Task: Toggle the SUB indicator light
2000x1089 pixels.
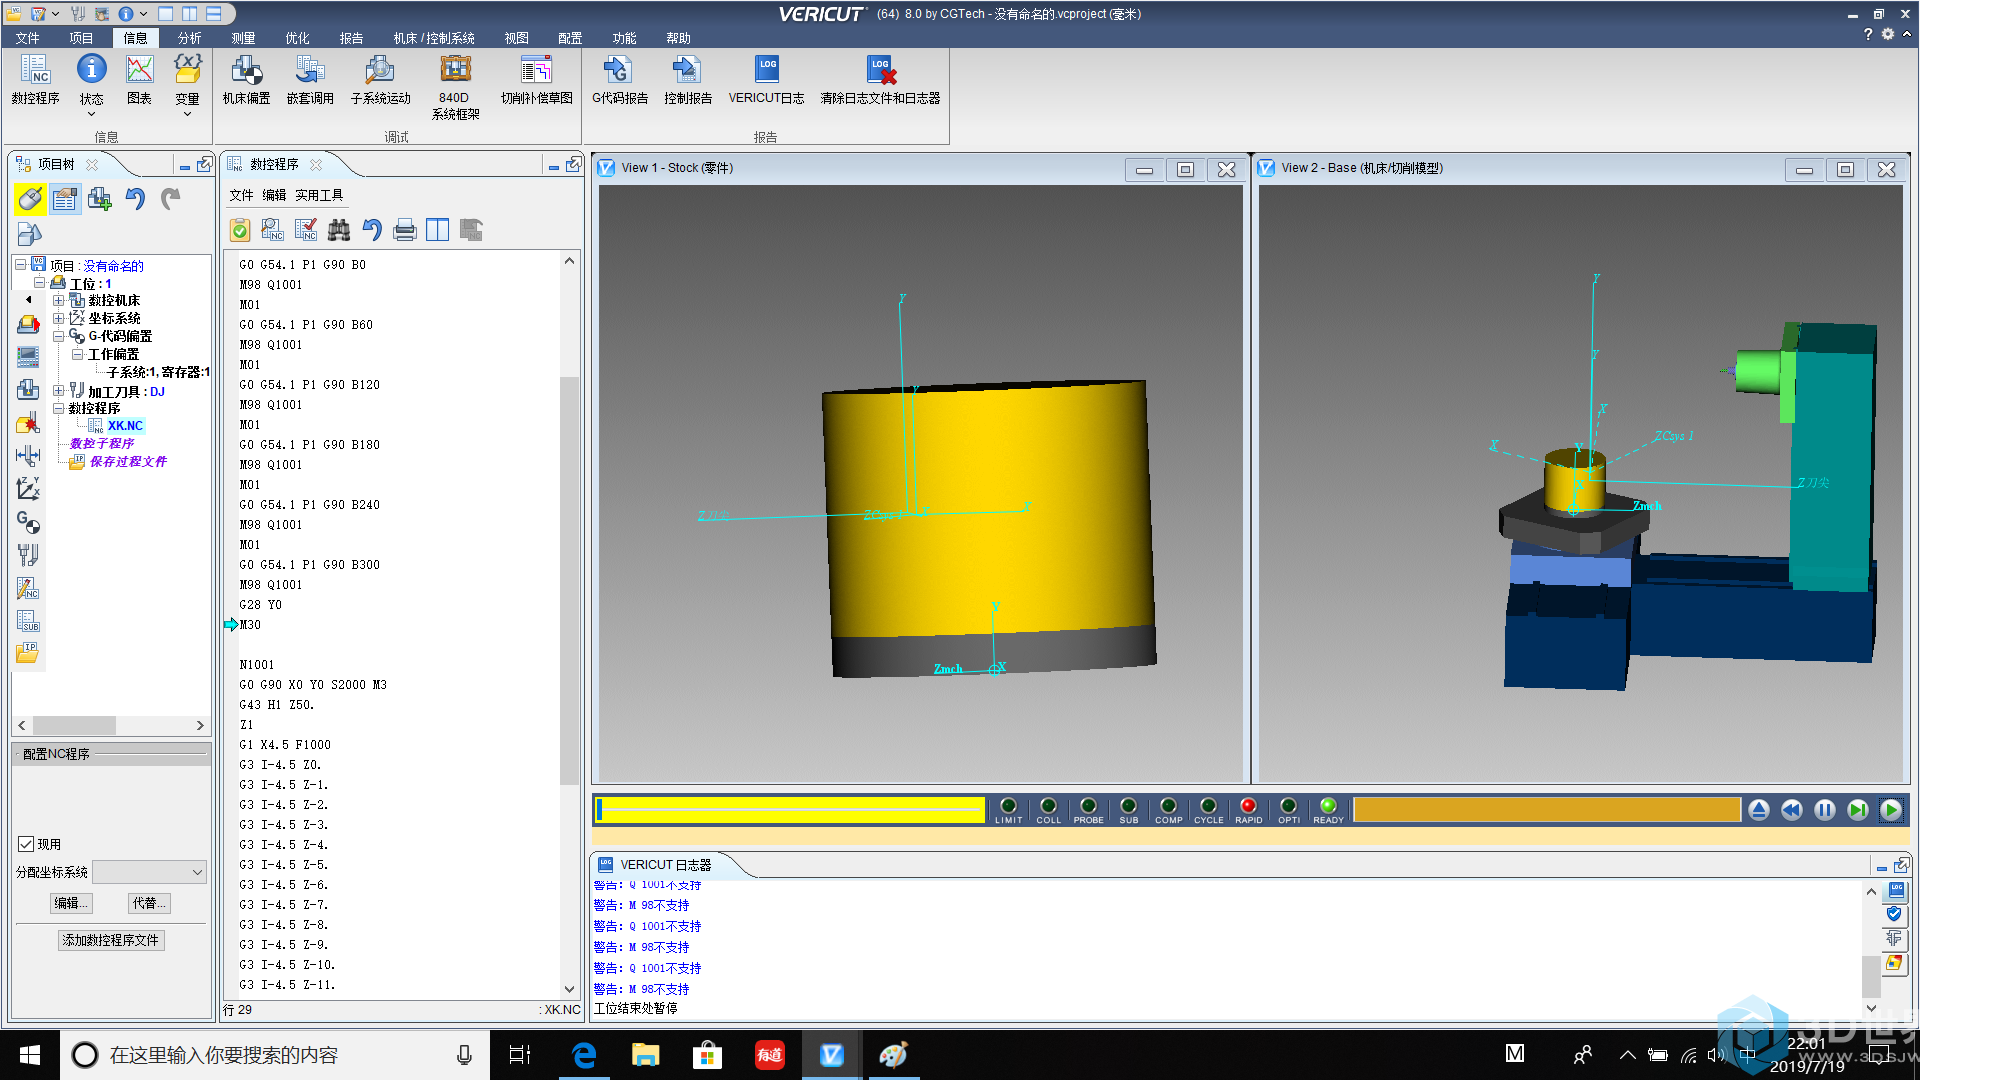Action: pos(1128,806)
